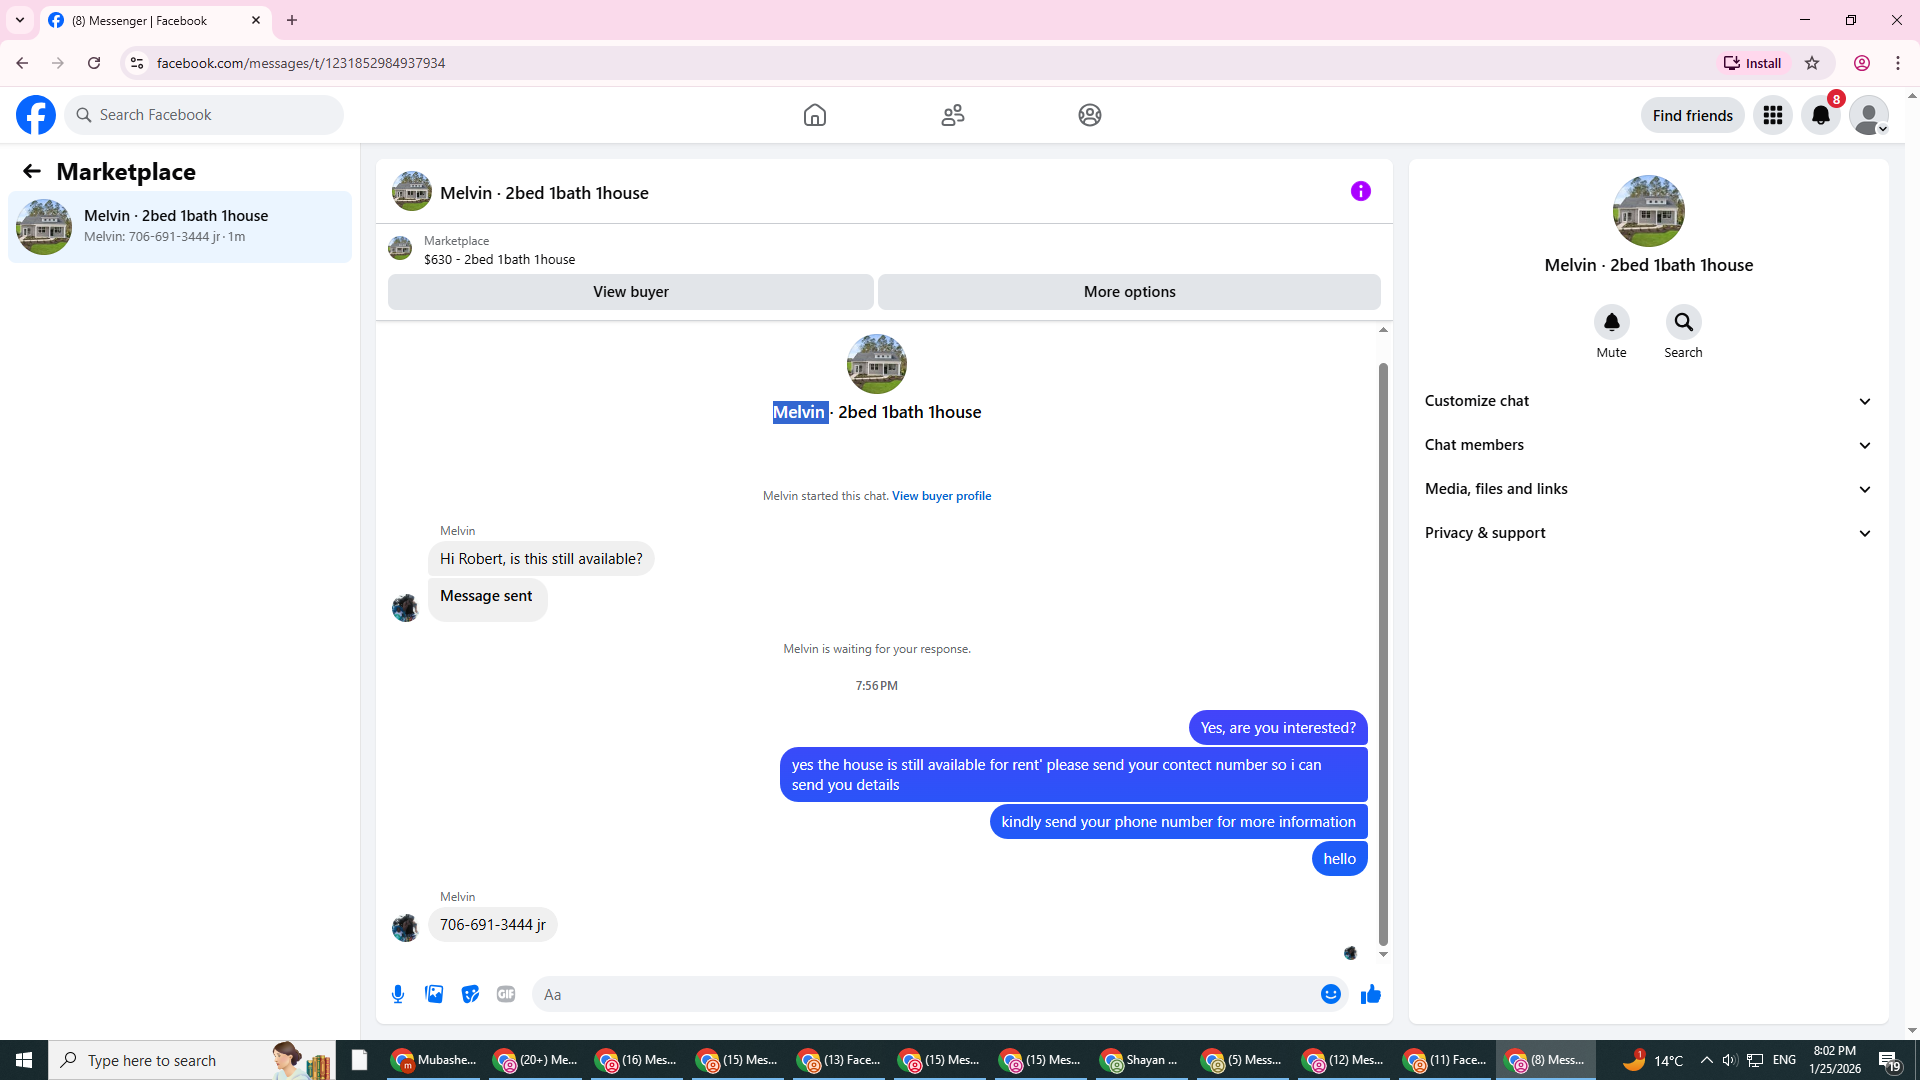Open the View buyer profile link
The image size is (1920, 1080).
click(941, 496)
